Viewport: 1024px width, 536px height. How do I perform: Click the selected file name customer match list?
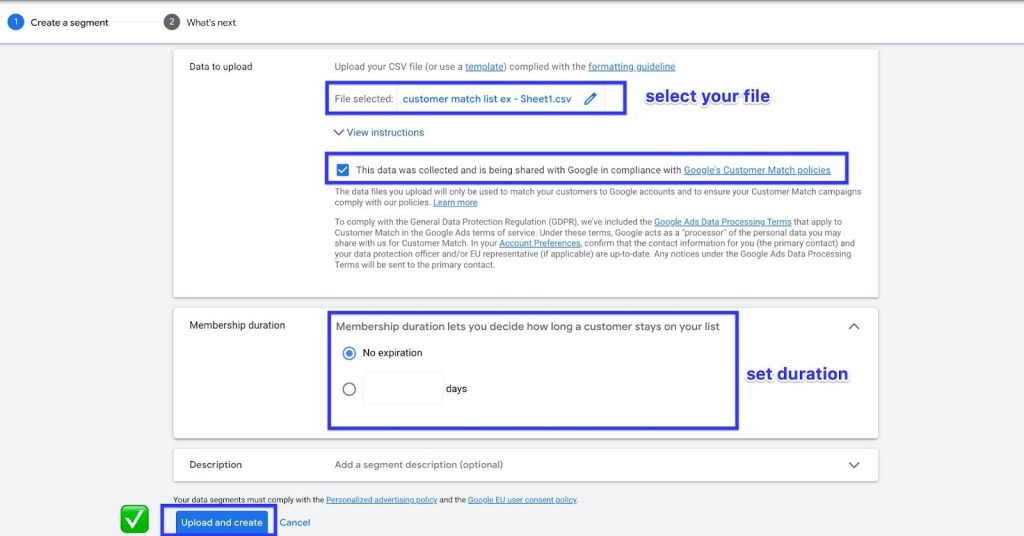coord(487,99)
